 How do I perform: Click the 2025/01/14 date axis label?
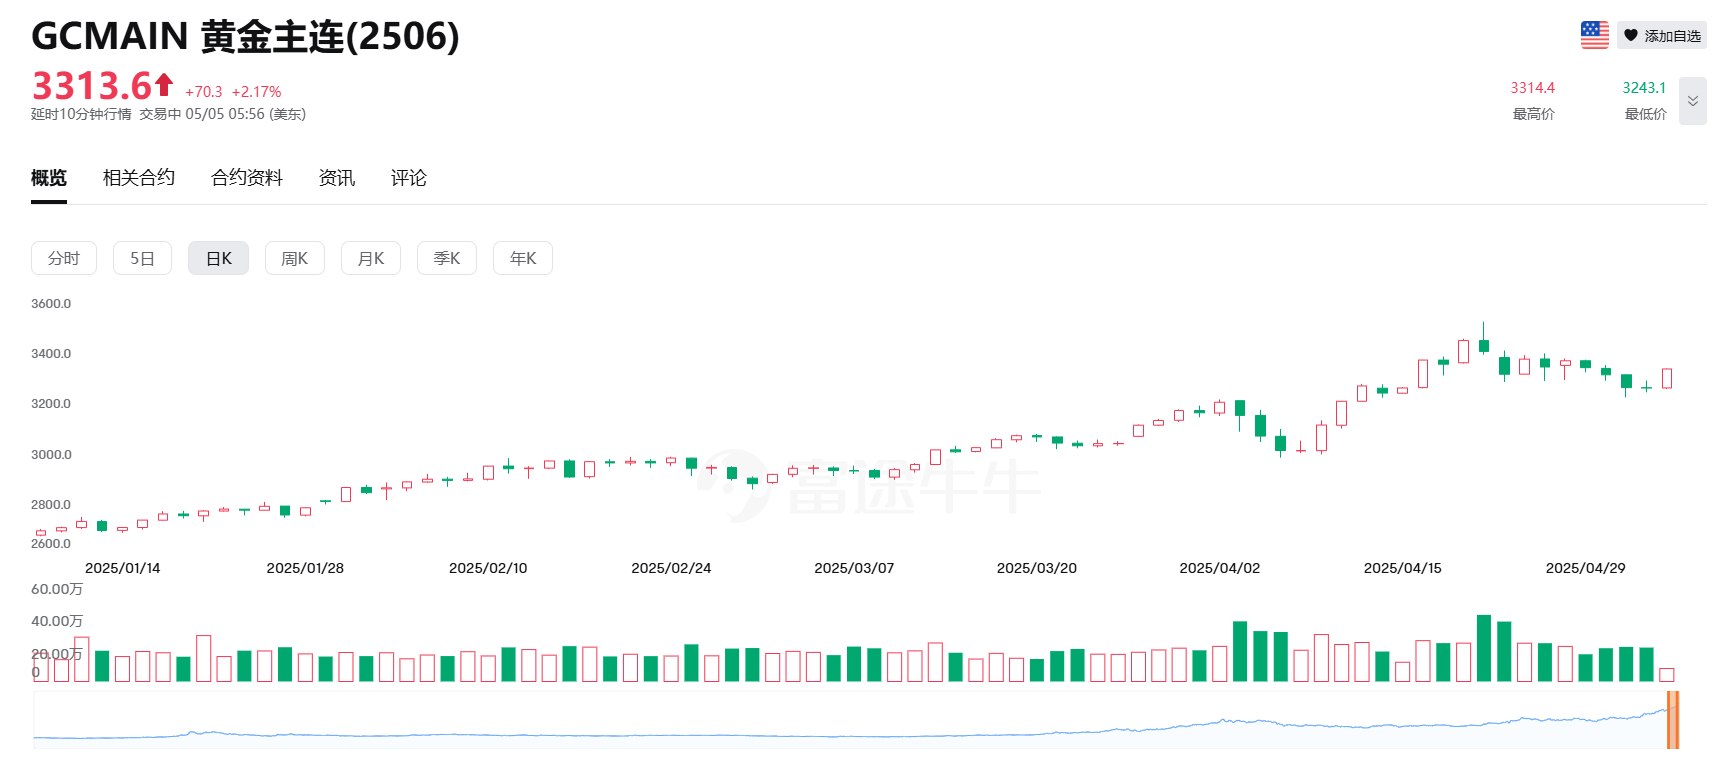123,568
